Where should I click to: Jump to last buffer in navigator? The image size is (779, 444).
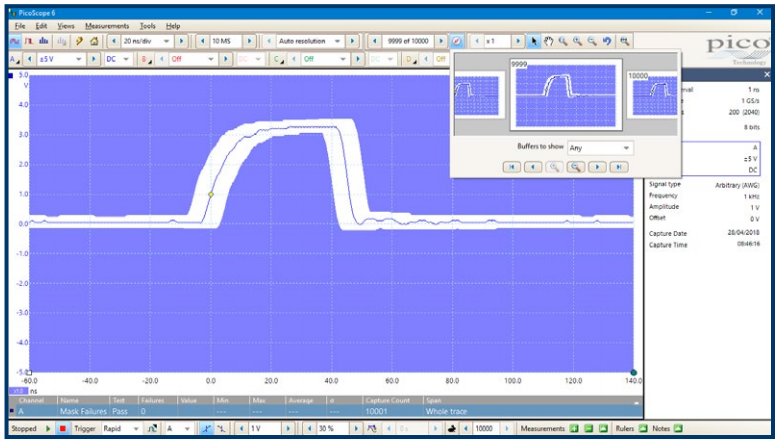pyautogui.click(x=619, y=167)
